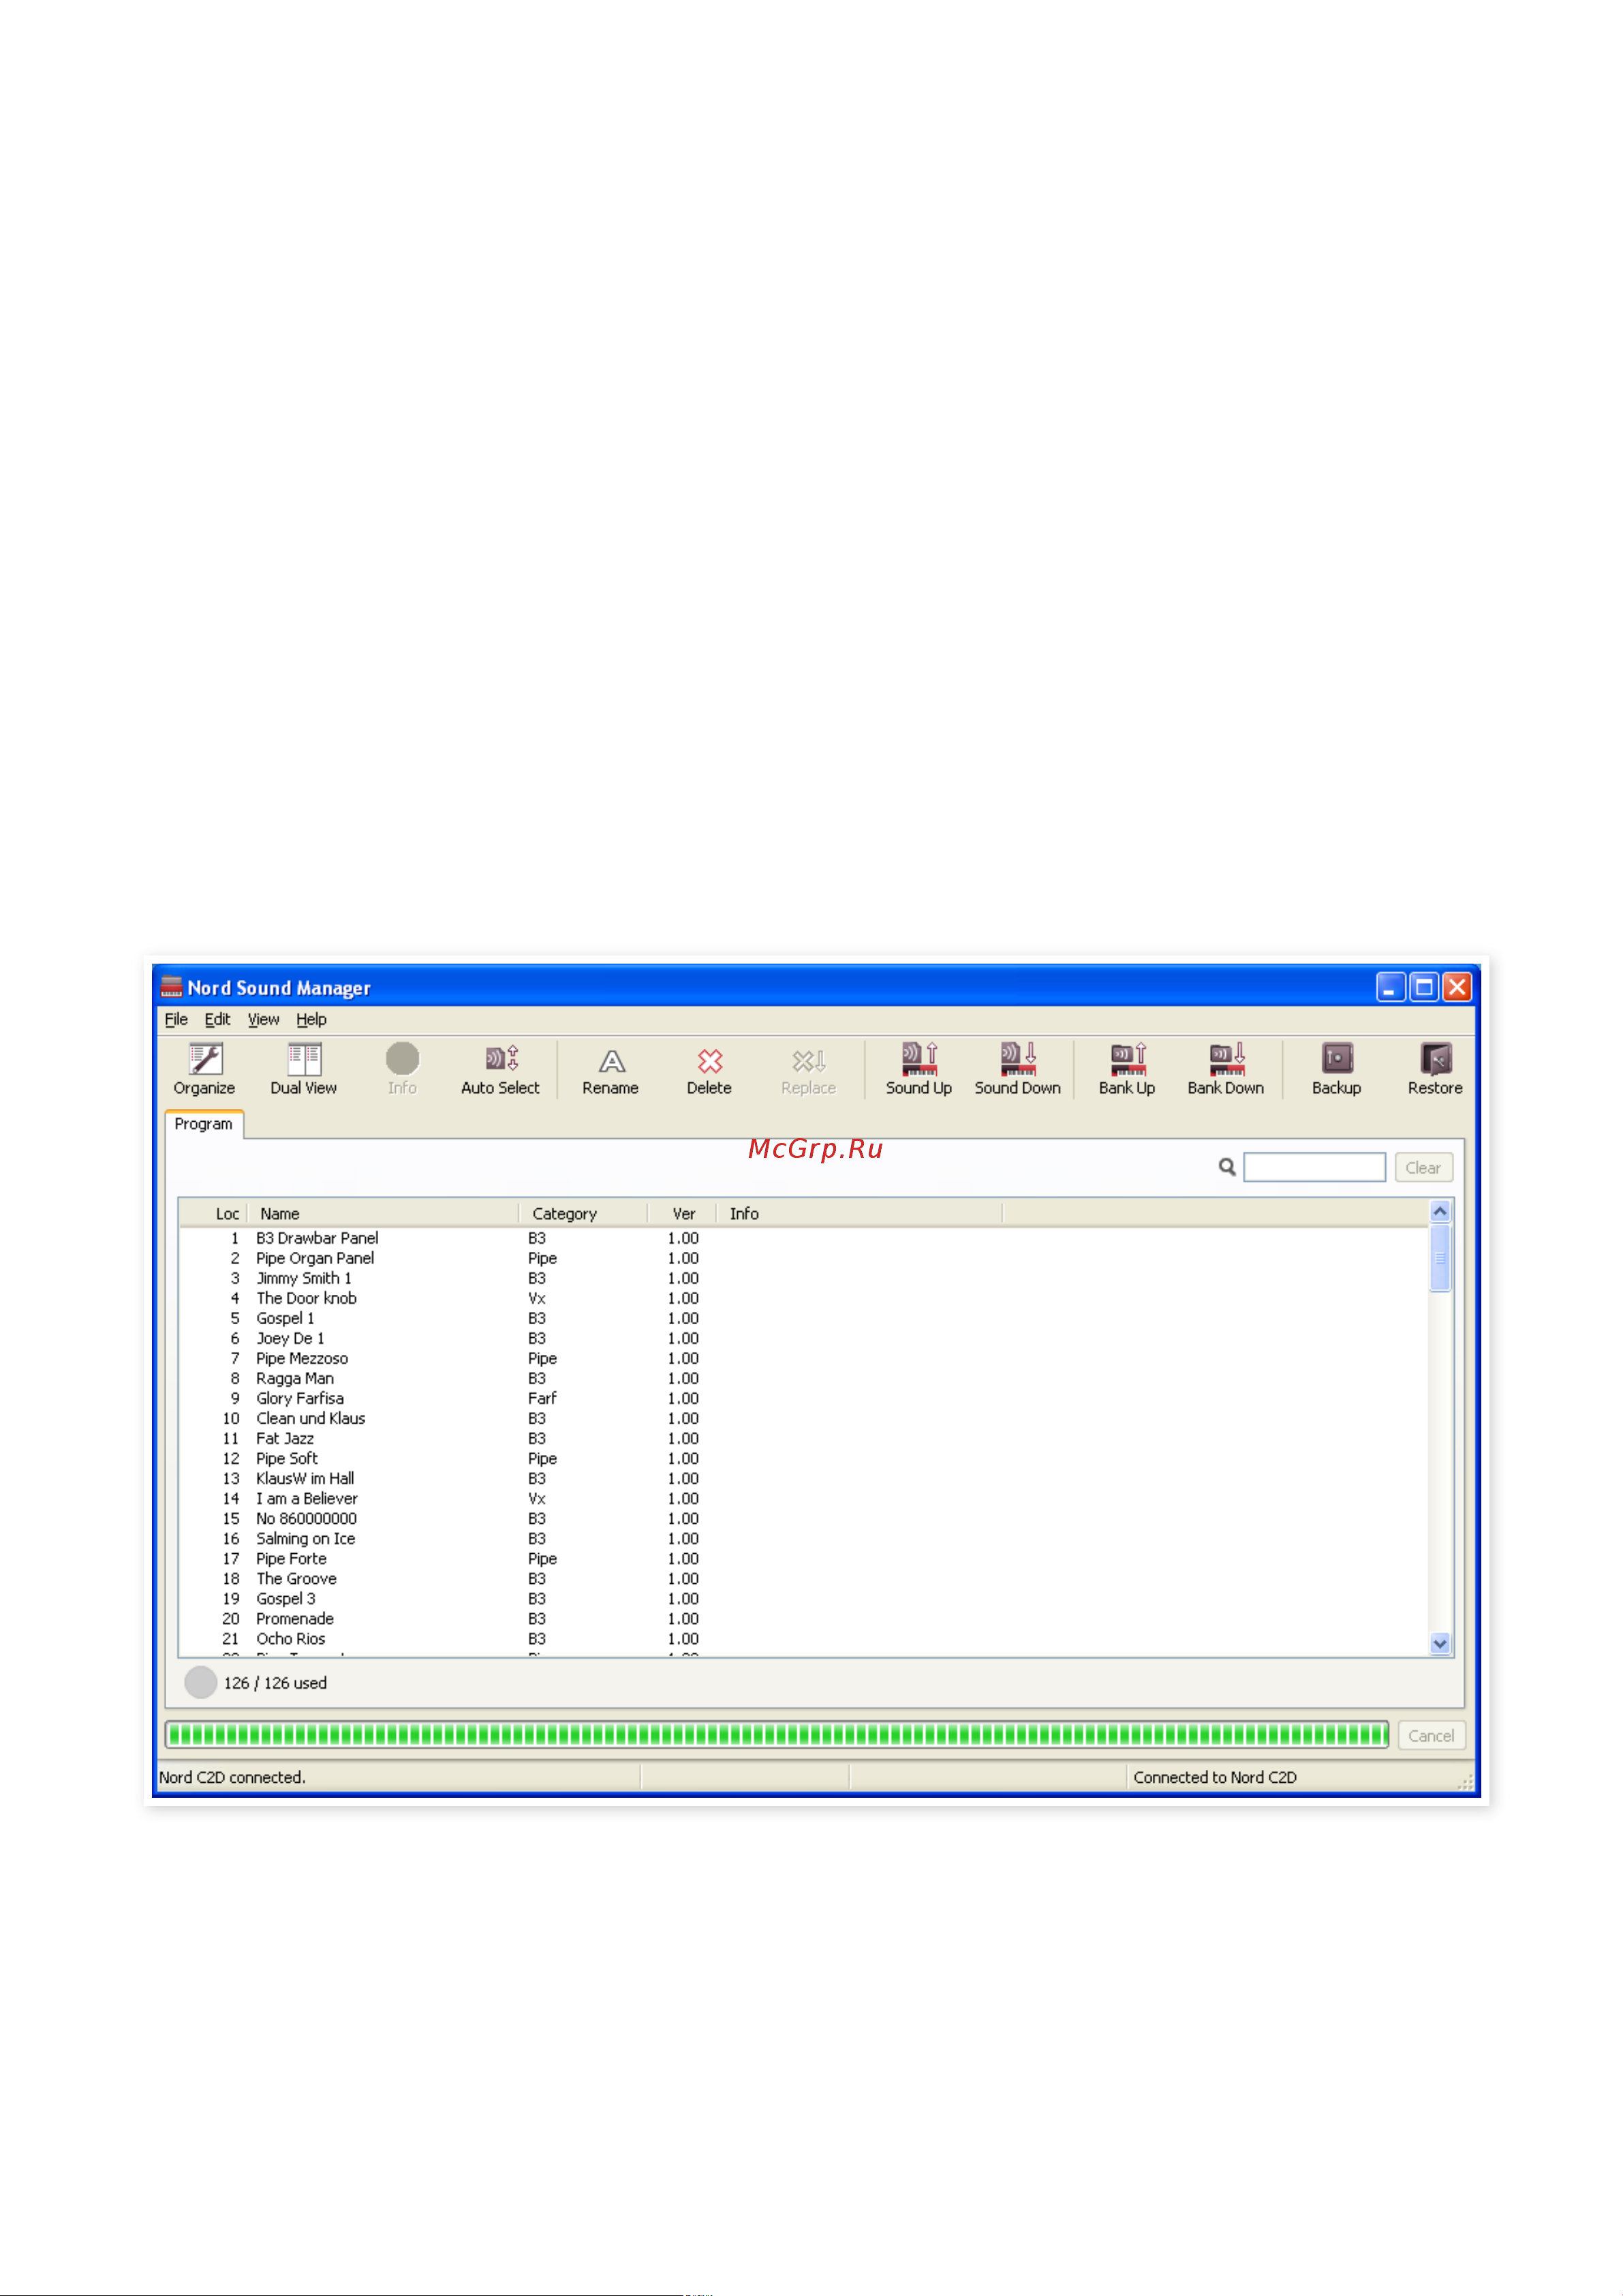Select the Program tab
The image size is (1623, 2296).
pos(204,1124)
